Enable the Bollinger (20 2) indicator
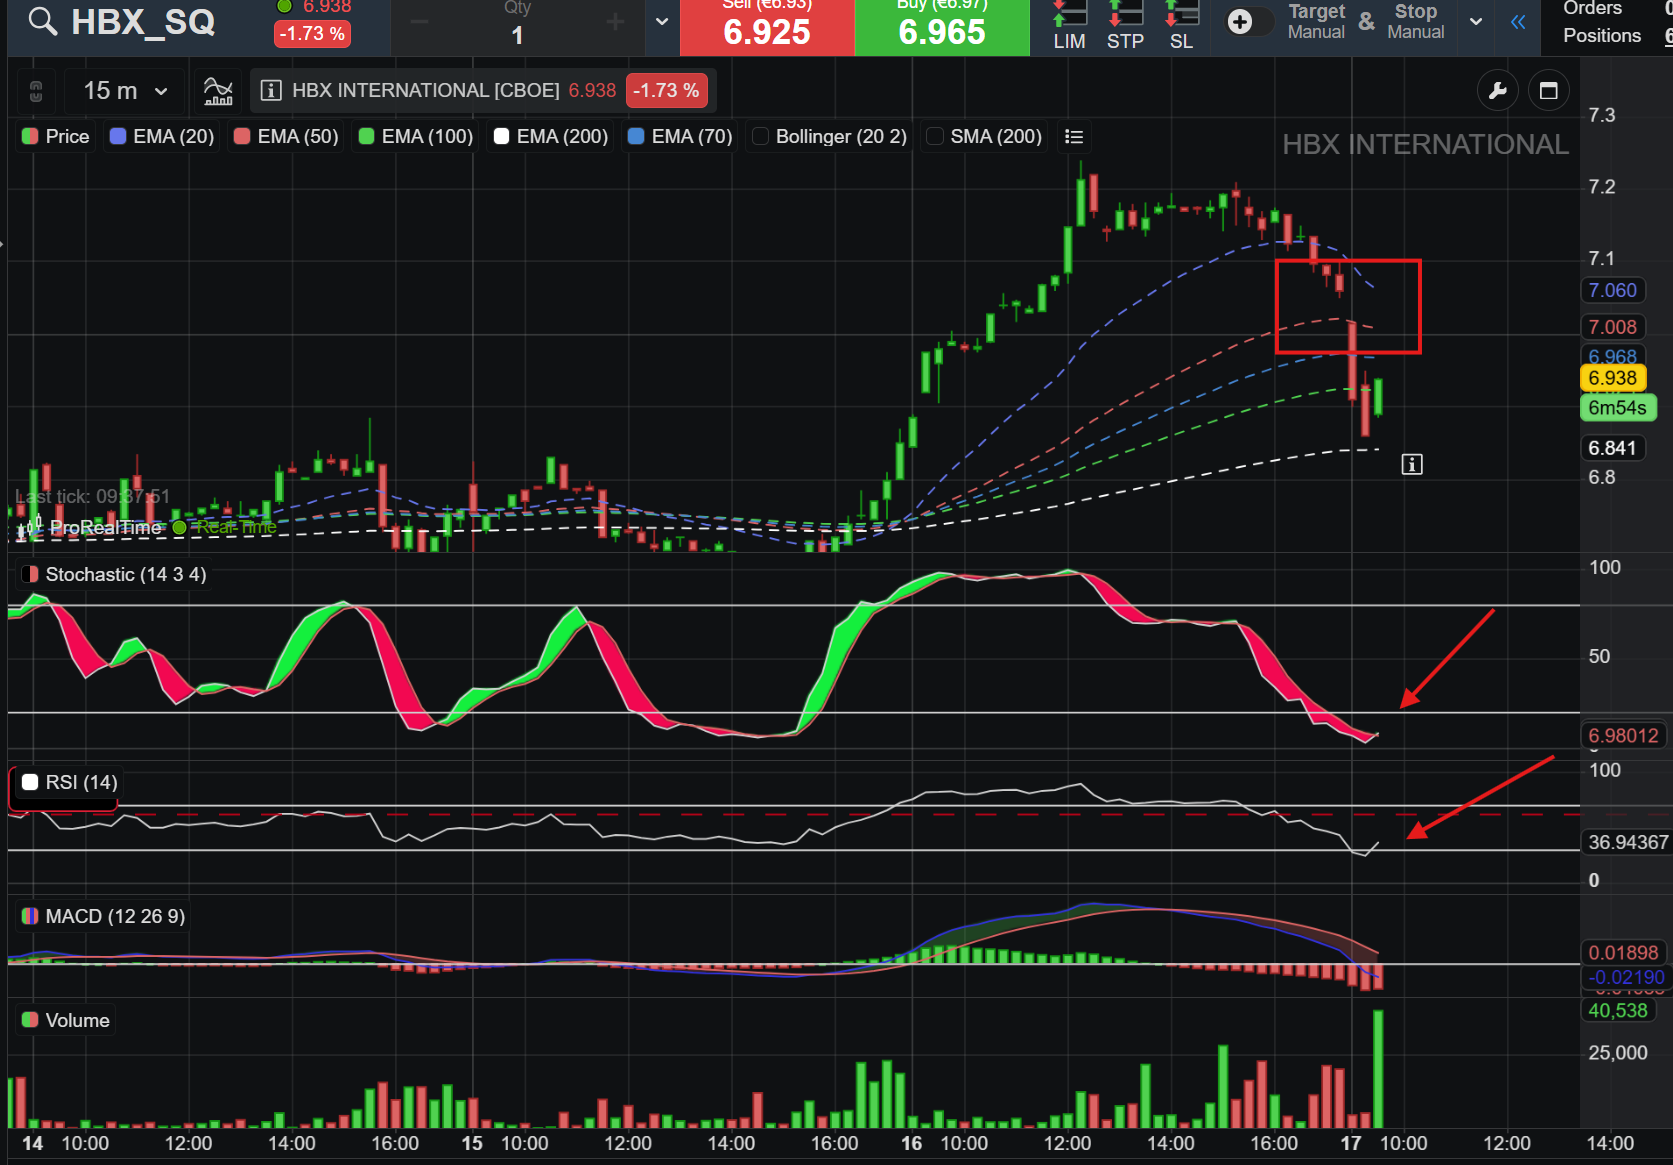The width and height of the screenshot is (1673, 1165). 830,137
